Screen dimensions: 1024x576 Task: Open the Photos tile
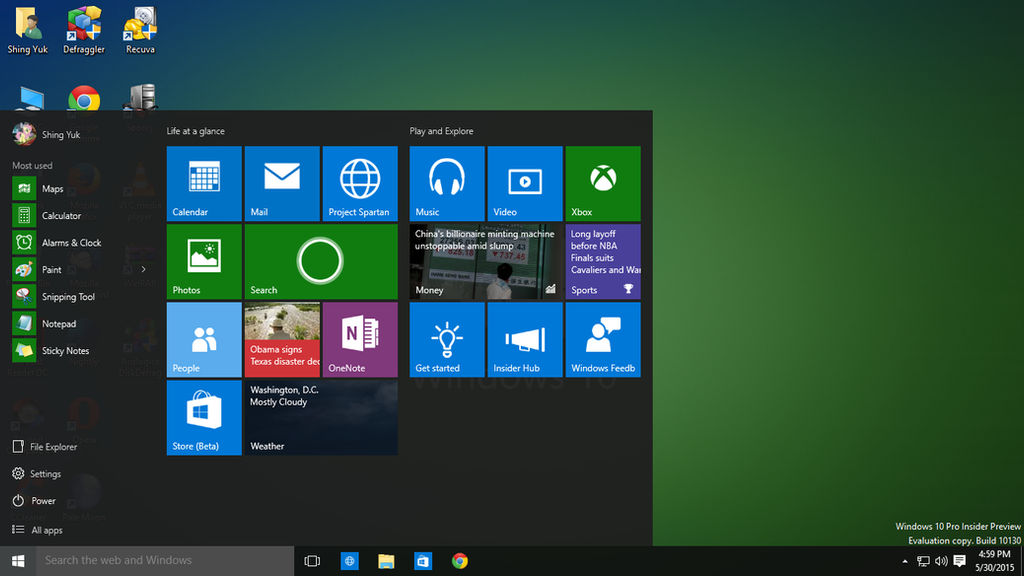204,262
